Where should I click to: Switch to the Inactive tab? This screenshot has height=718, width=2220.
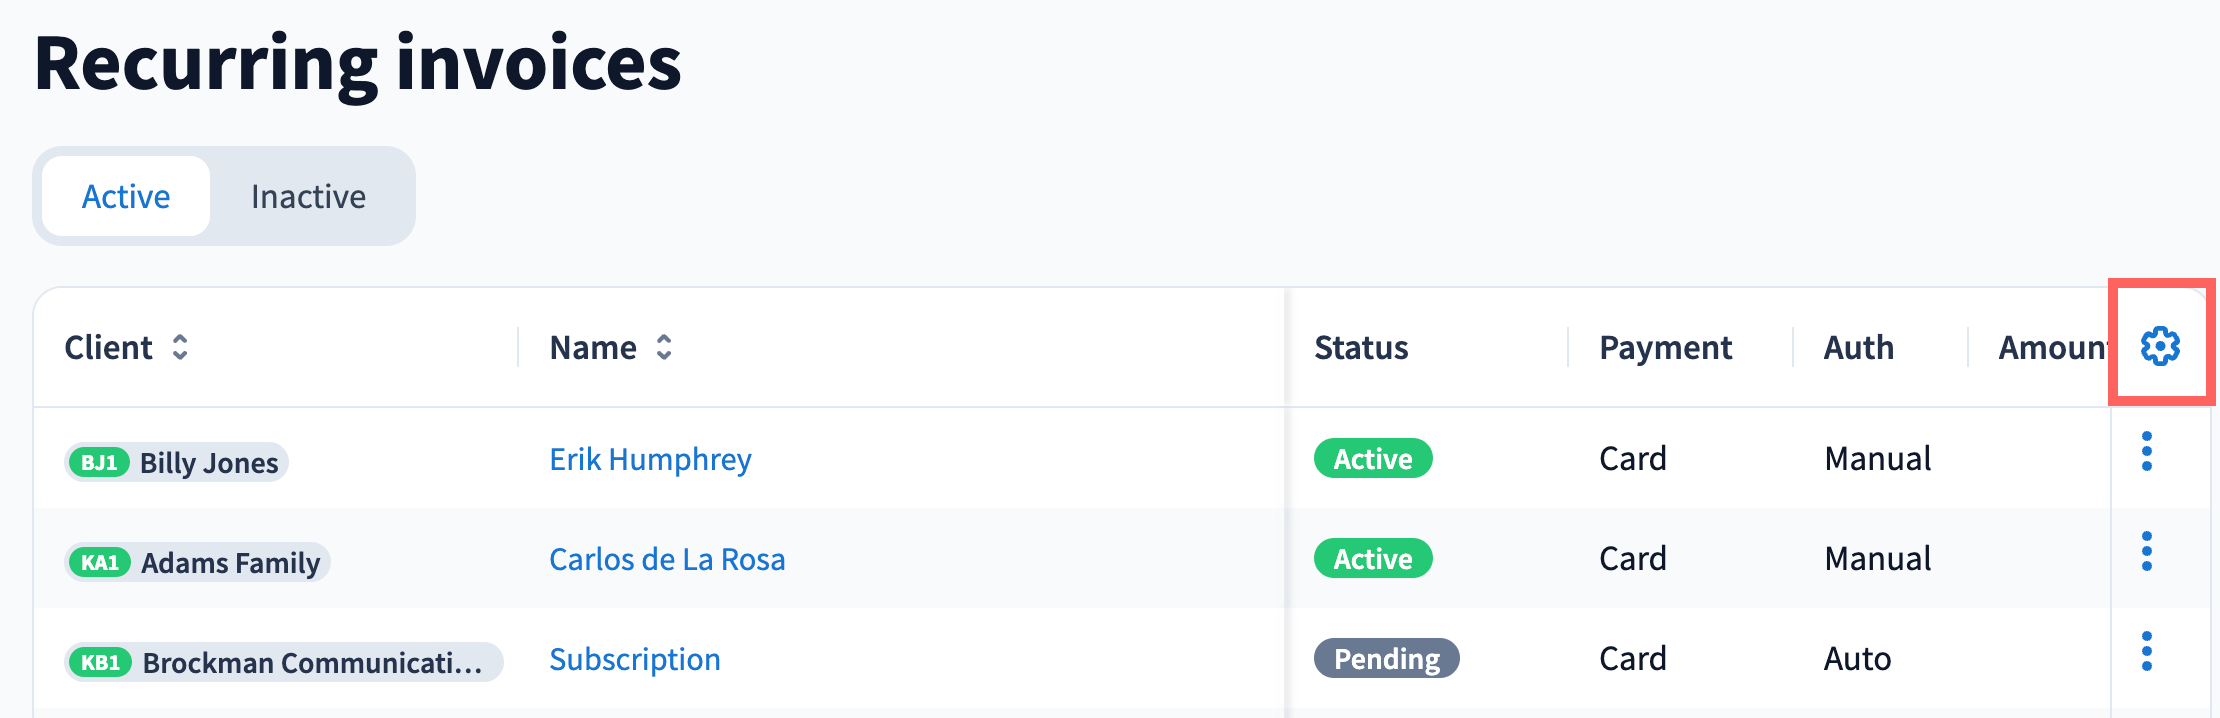[308, 196]
